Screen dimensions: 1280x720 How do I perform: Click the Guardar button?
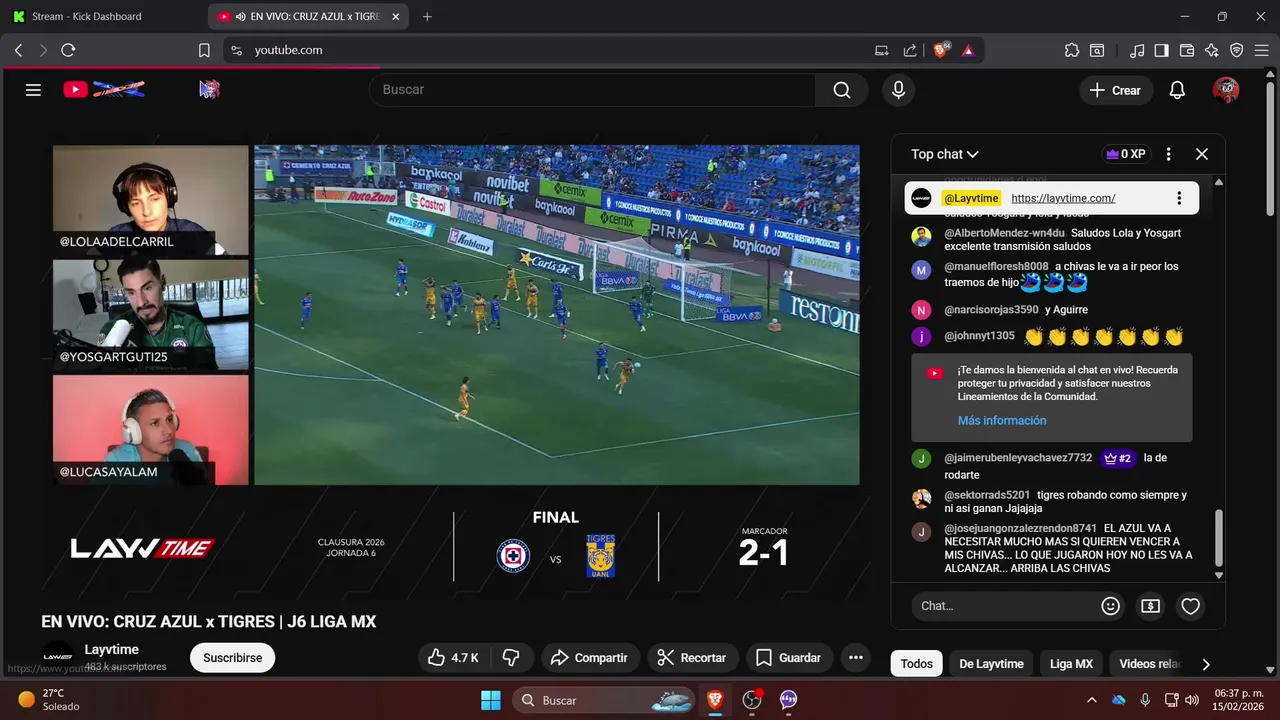(x=789, y=657)
